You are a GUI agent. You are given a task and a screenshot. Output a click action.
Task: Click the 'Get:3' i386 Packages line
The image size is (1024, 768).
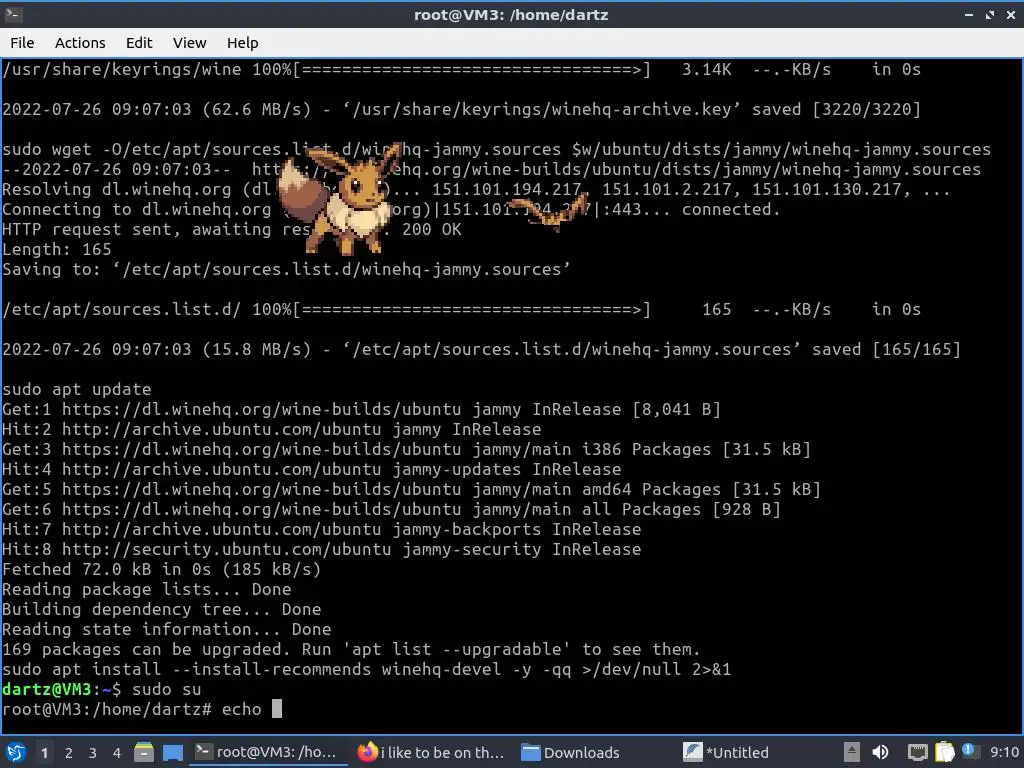tap(406, 449)
